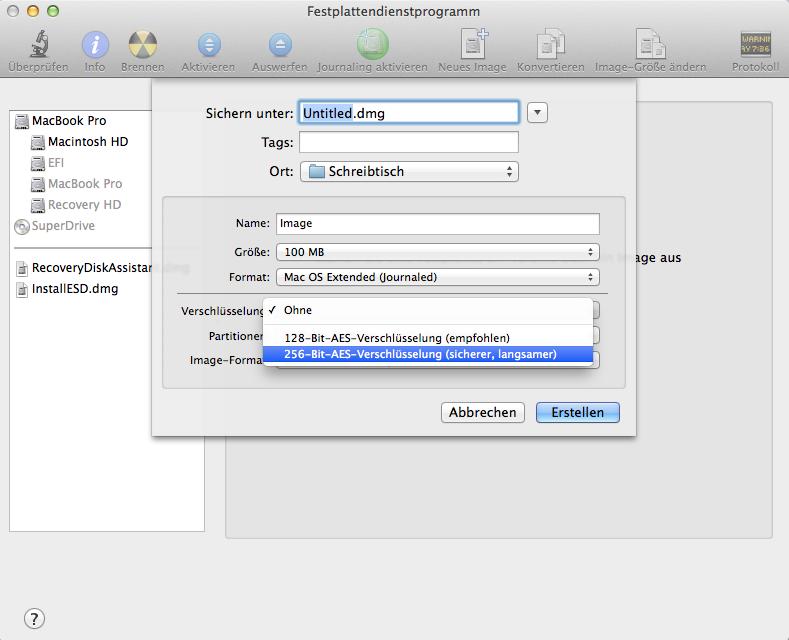Choose 256-Bit-AES-Verschlüsselung option
The width and height of the screenshot is (789, 640).
[x=428, y=354]
